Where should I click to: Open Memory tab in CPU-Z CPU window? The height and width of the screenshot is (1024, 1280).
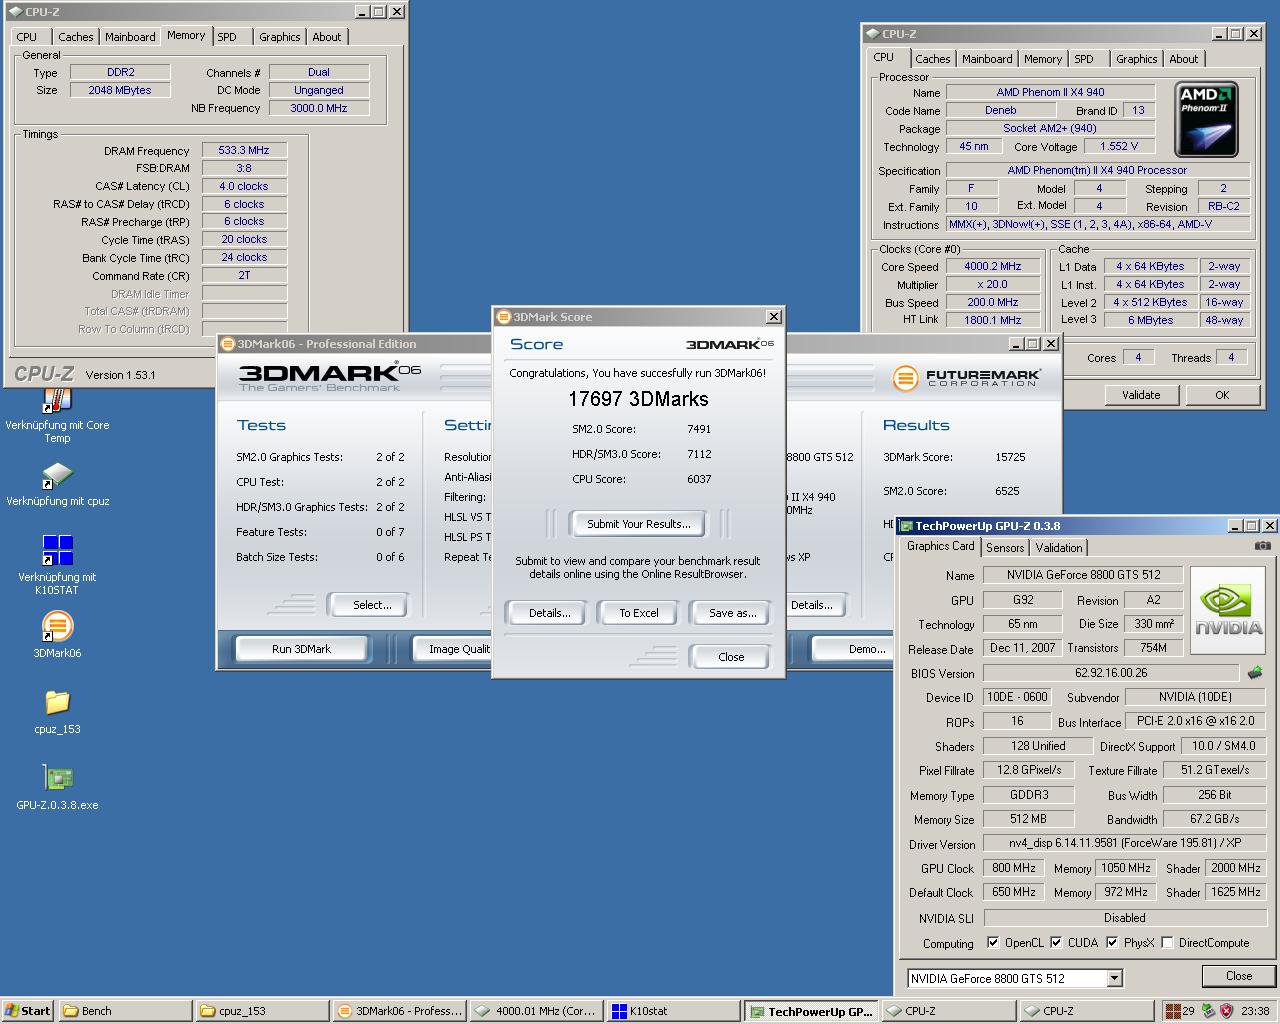click(x=1043, y=59)
